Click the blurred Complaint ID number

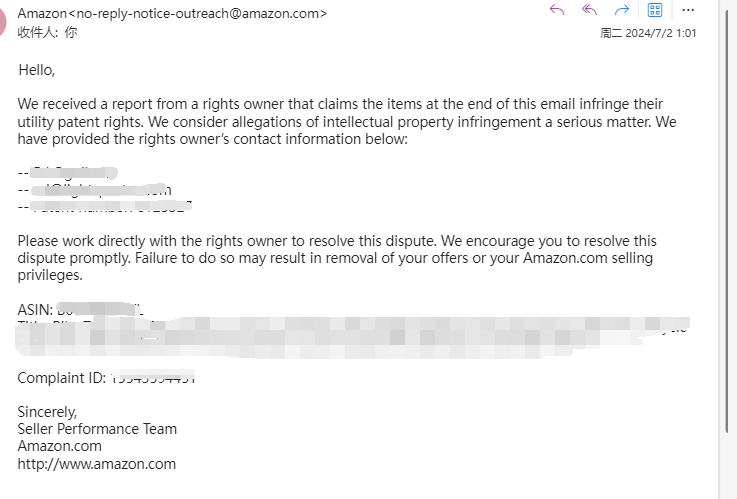pos(153,377)
